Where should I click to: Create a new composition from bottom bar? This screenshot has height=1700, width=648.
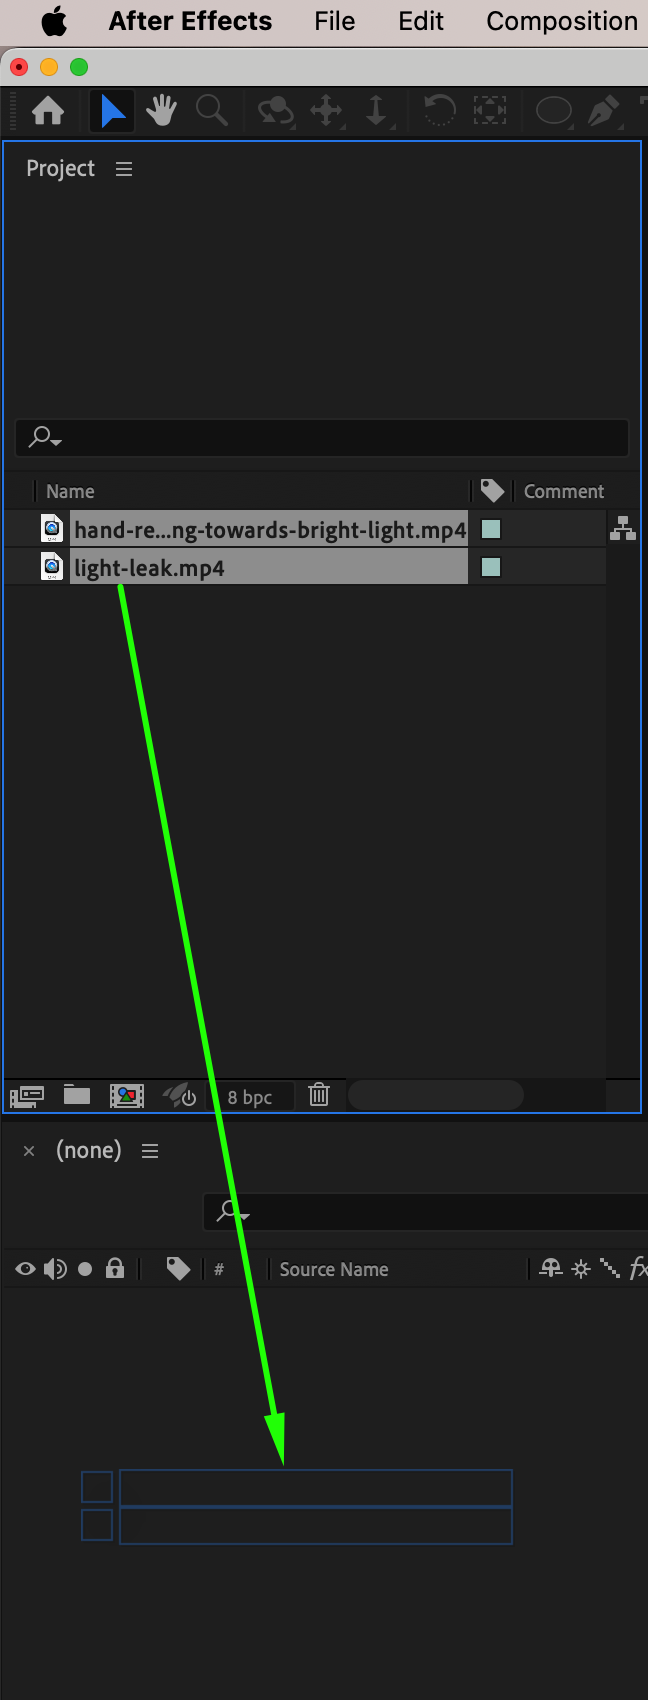[127, 1096]
